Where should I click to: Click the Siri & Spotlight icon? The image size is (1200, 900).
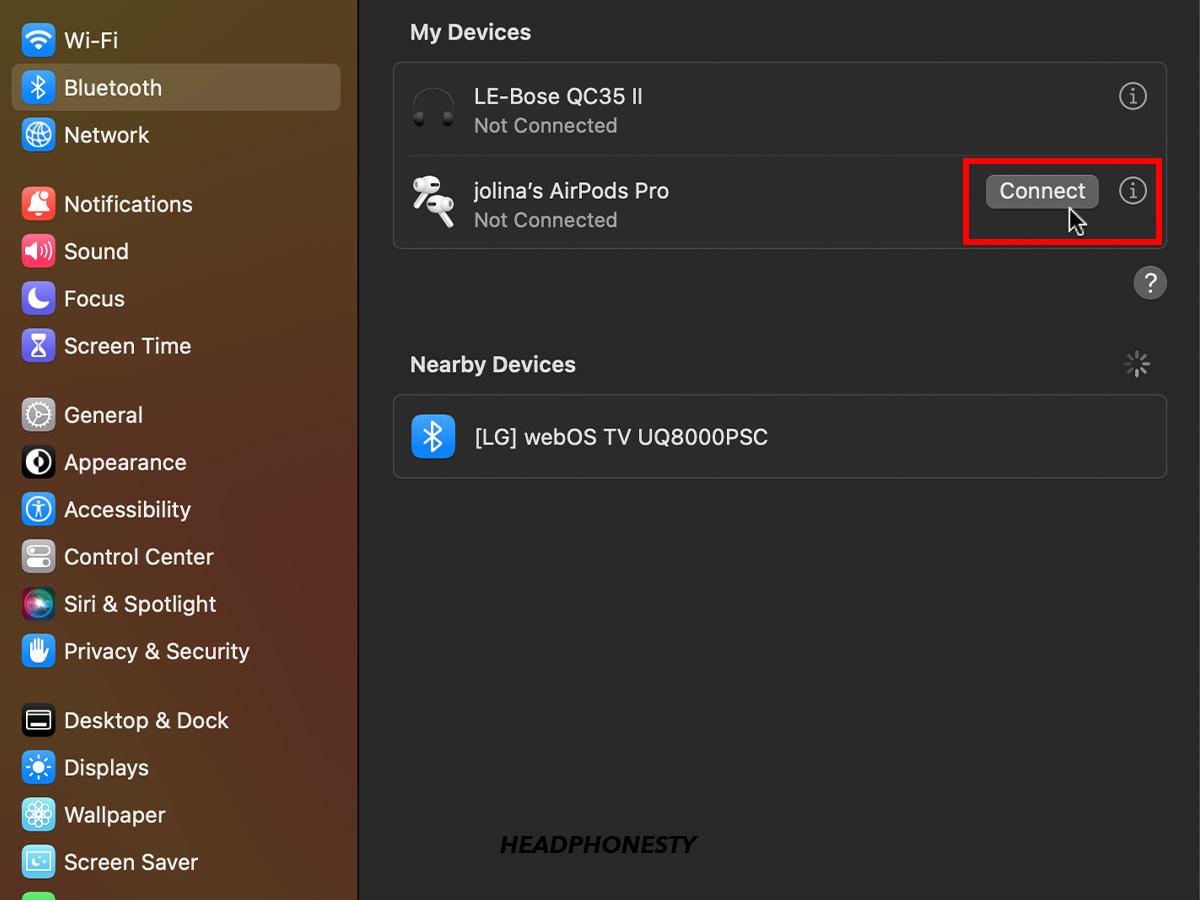(39, 604)
